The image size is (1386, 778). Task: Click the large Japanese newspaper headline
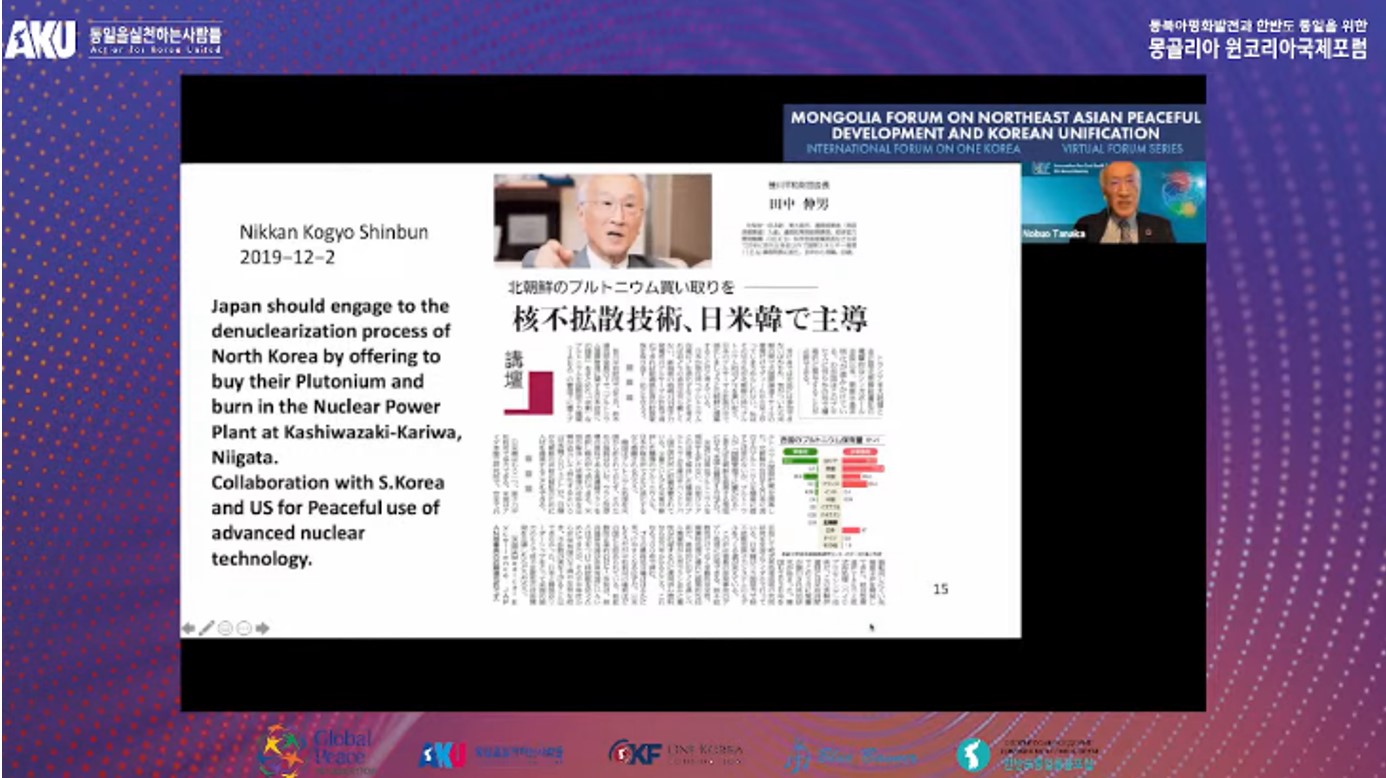tap(690, 320)
